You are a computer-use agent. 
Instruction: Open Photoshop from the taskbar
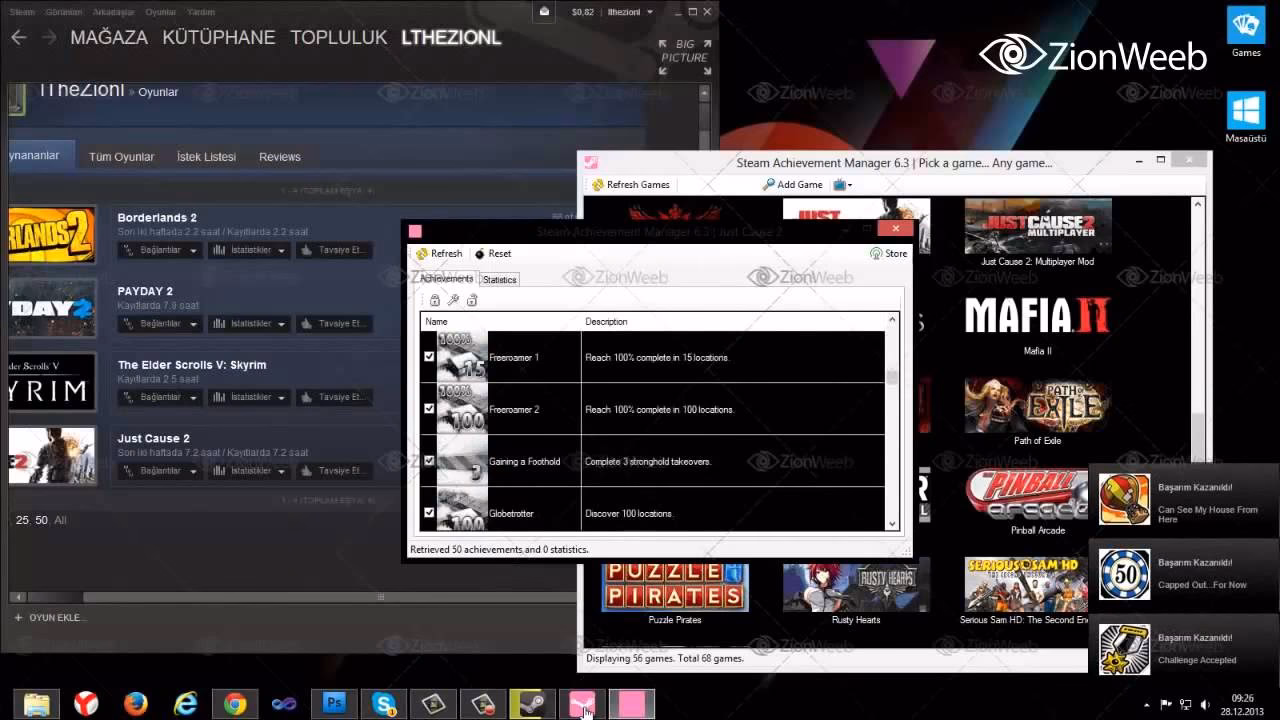pos(334,704)
